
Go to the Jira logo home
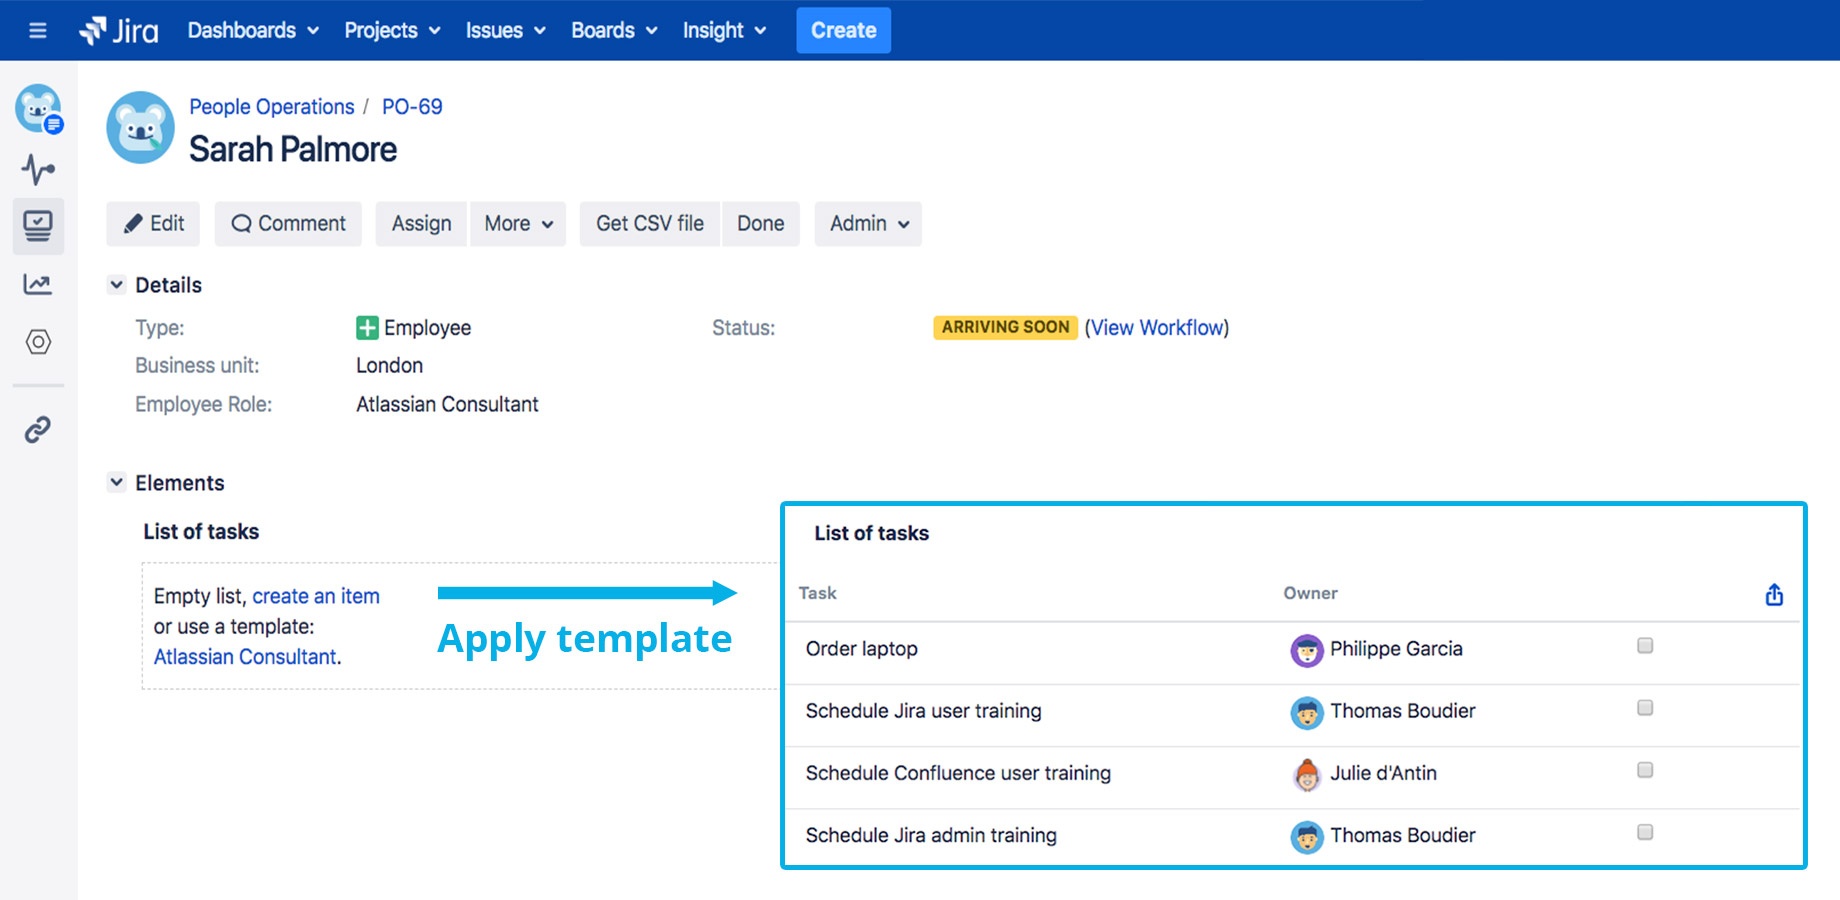(x=119, y=30)
